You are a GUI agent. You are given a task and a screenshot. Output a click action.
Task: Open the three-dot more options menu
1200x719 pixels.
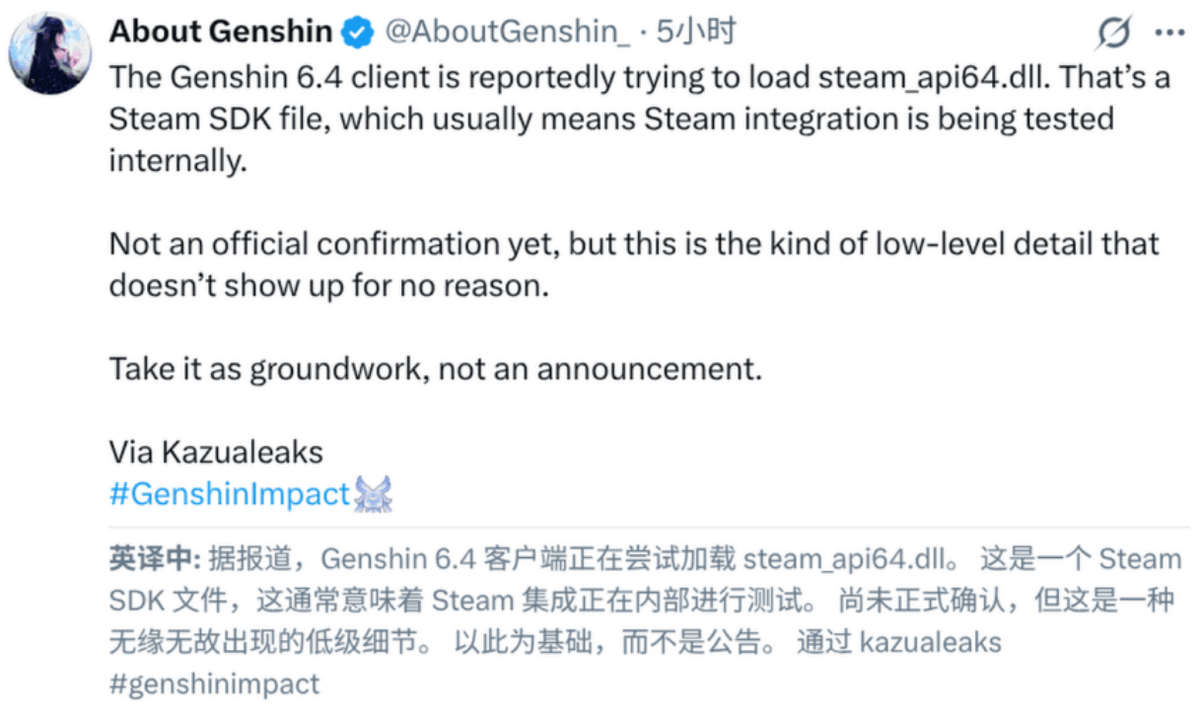1169,32
